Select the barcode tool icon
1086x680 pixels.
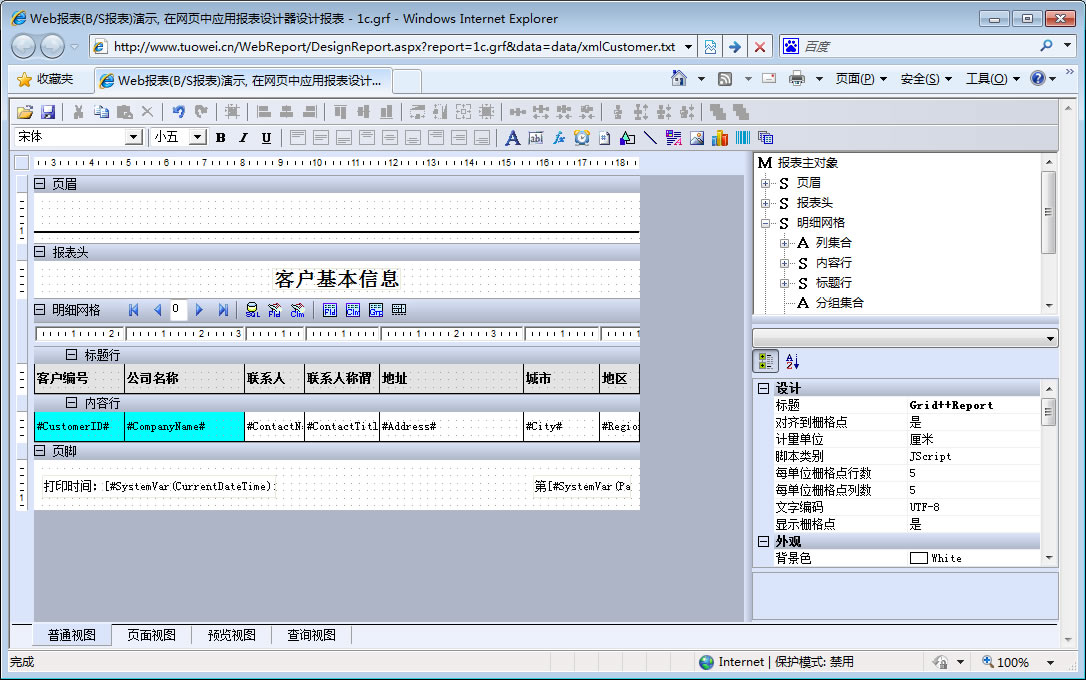click(x=743, y=138)
